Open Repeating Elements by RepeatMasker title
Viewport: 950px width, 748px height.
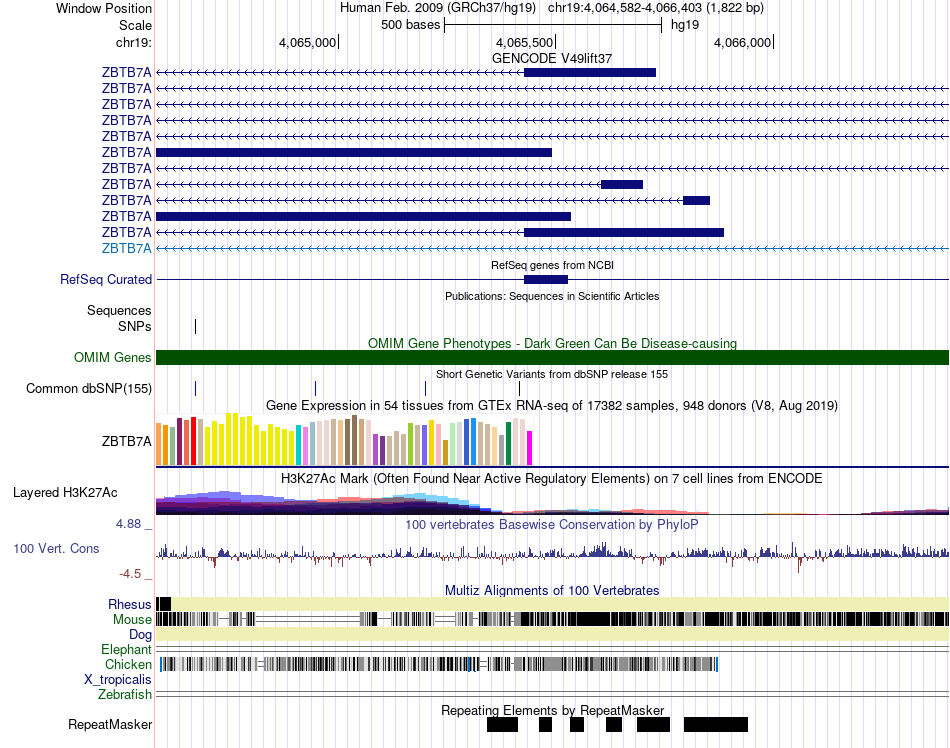click(552, 710)
